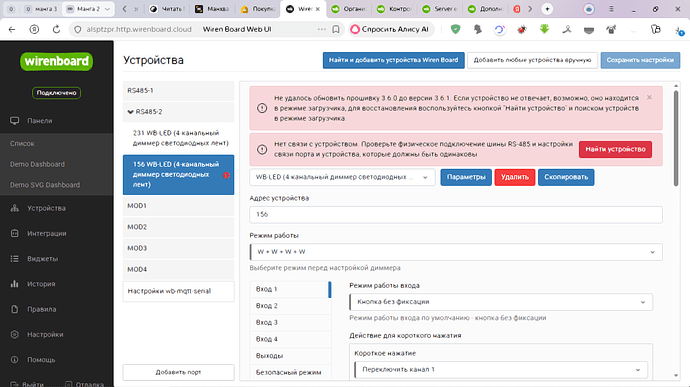Switch to Читать browser tab
This screenshot has width=690, height=387.
167,9
